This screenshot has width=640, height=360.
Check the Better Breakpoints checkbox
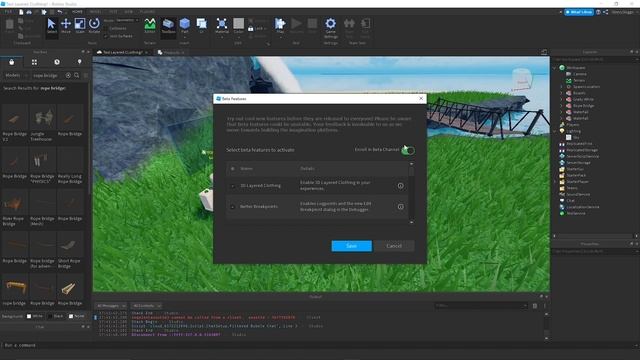coord(233,207)
